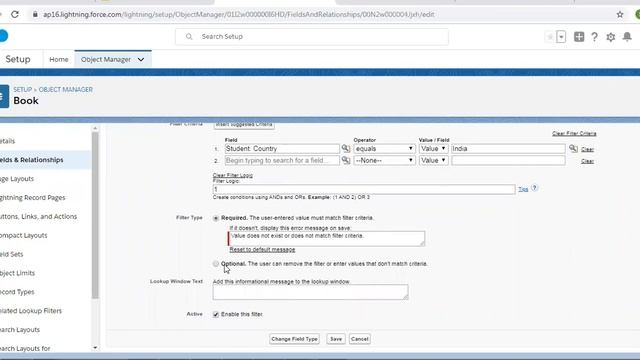This screenshot has width=640, height=360.
Task: Click the search magnifier icon in Search Setup
Action: coord(189,36)
